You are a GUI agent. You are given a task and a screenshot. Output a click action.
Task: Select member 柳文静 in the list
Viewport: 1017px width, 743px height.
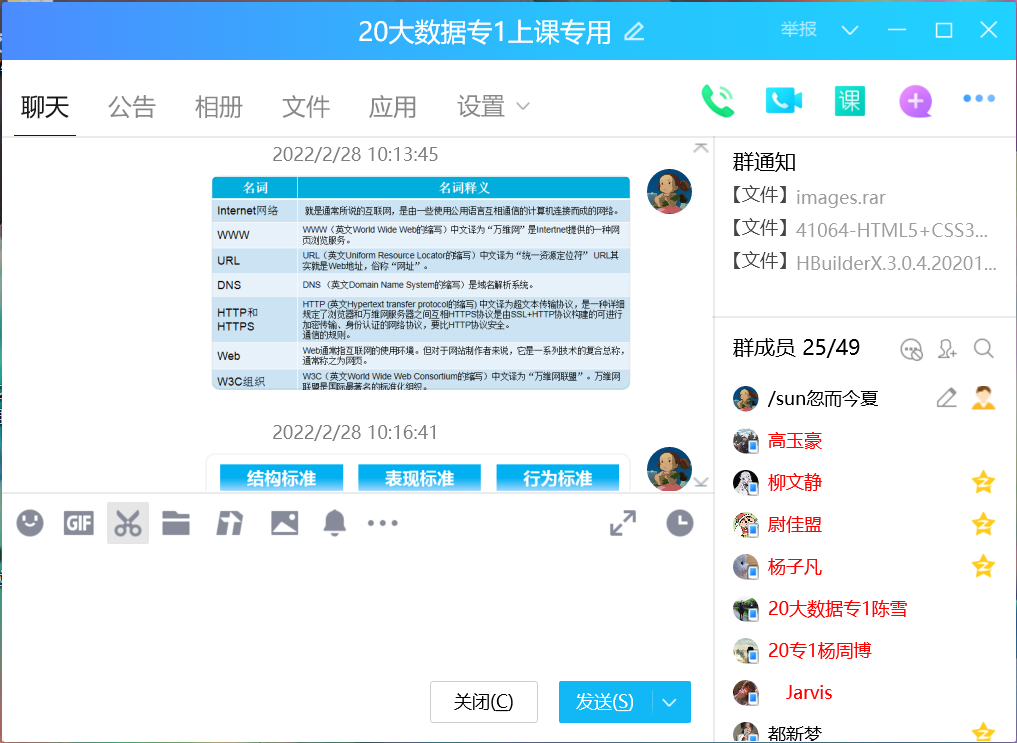tap(795, 483)
